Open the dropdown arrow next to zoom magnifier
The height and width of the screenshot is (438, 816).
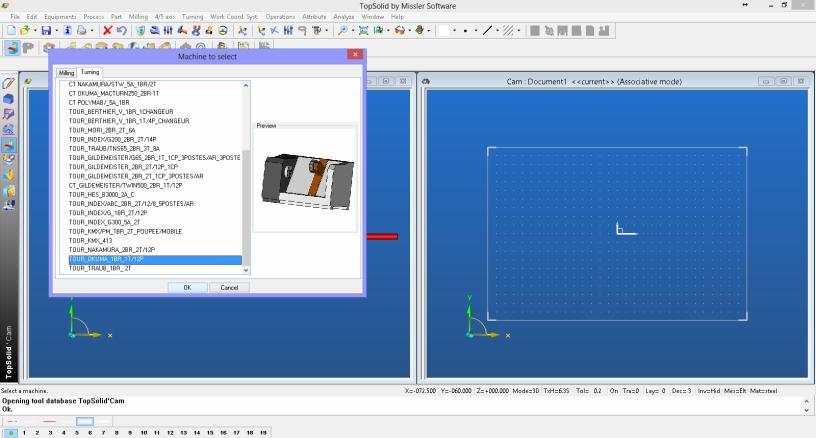353,31
